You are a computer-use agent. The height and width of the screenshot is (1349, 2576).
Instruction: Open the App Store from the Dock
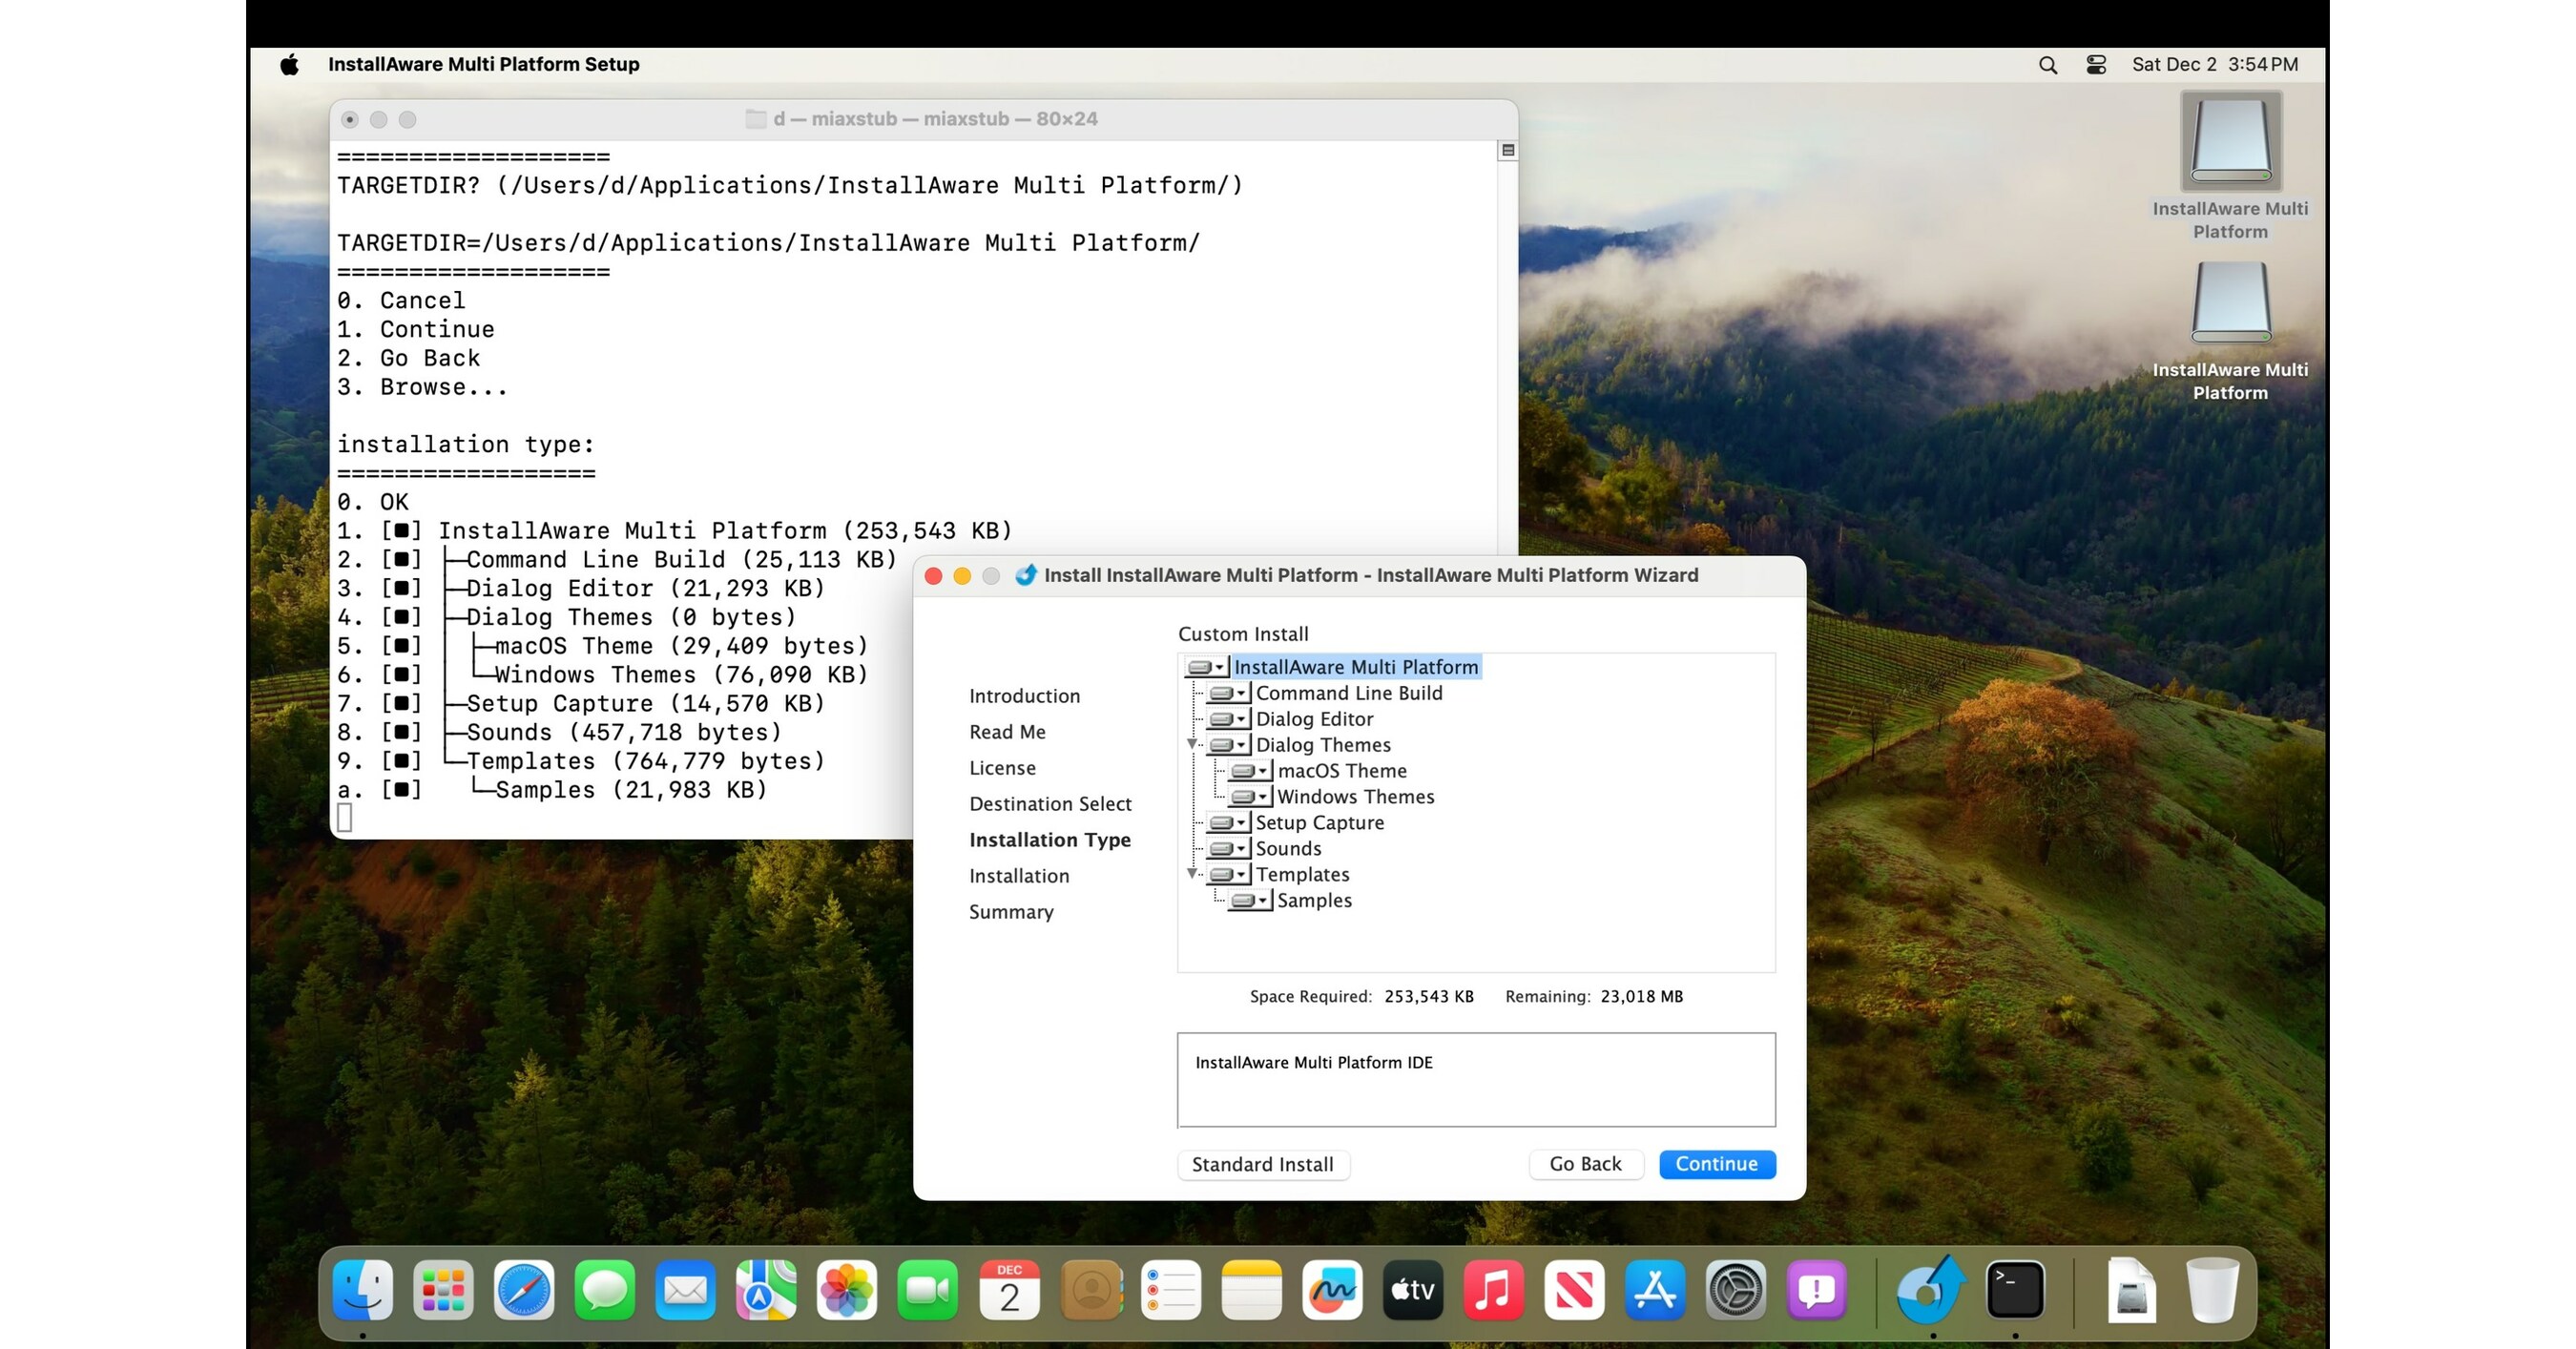point(1655,1290)
